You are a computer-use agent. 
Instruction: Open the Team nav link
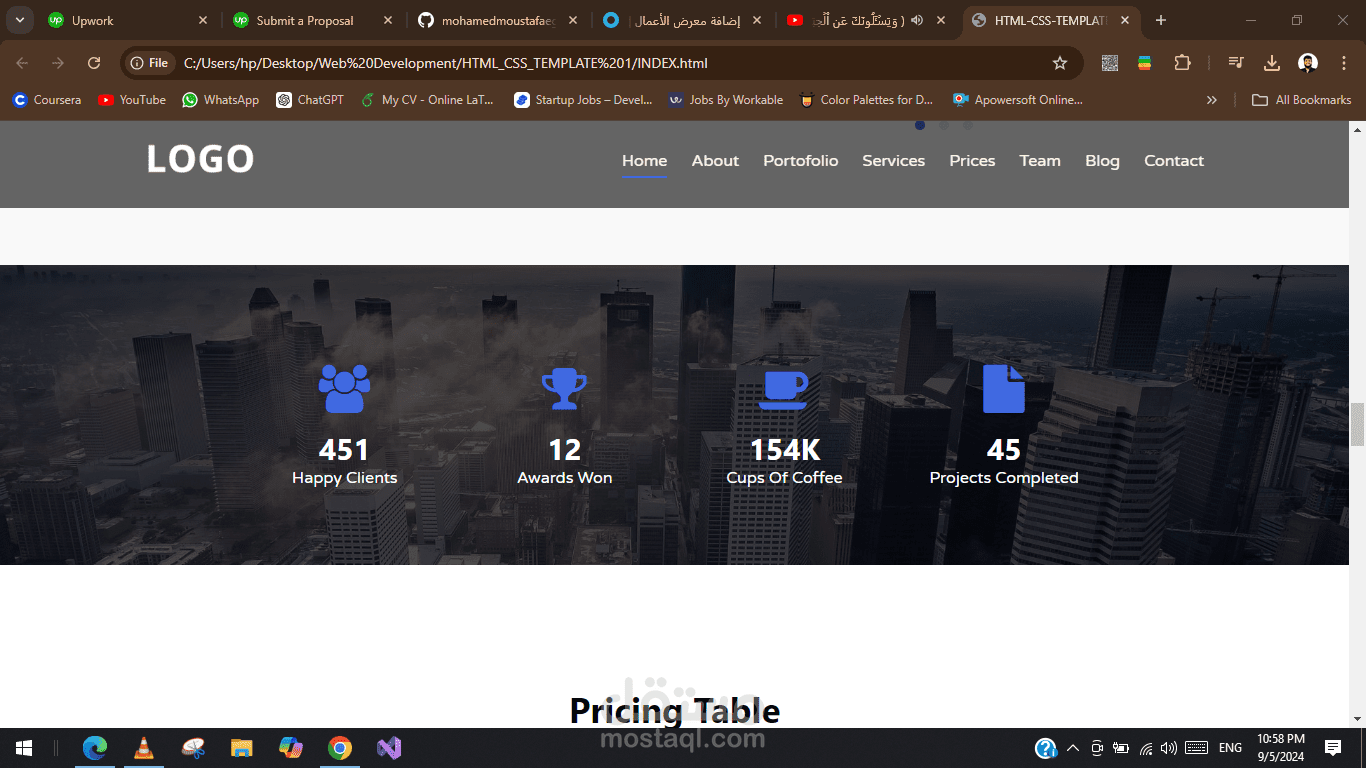coord(1040,161)
